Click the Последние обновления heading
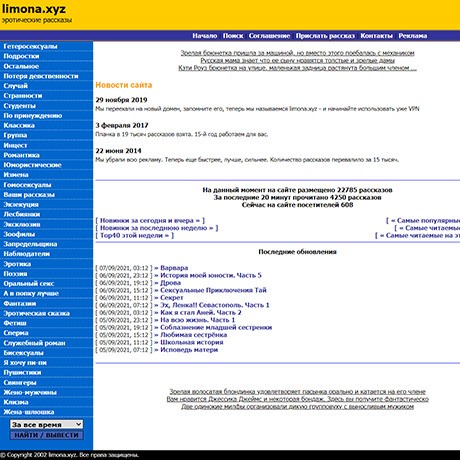 click(297, 252)
